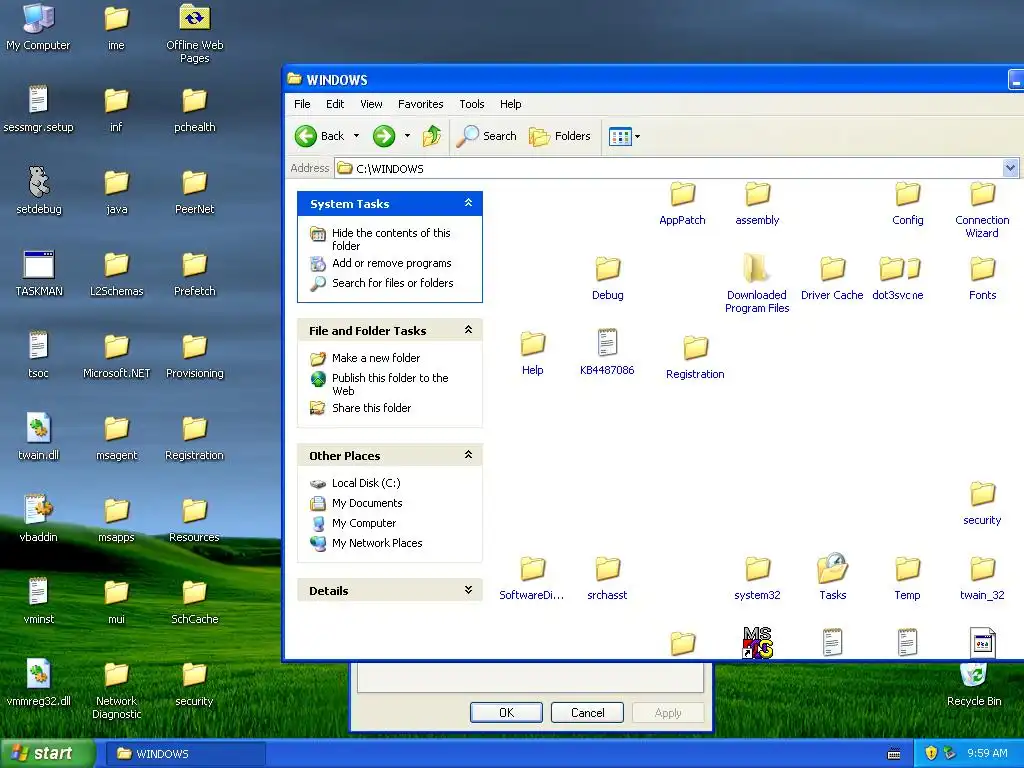Select the assembly folder
The height and width of the screenshot is (768, 1024).
758,204
